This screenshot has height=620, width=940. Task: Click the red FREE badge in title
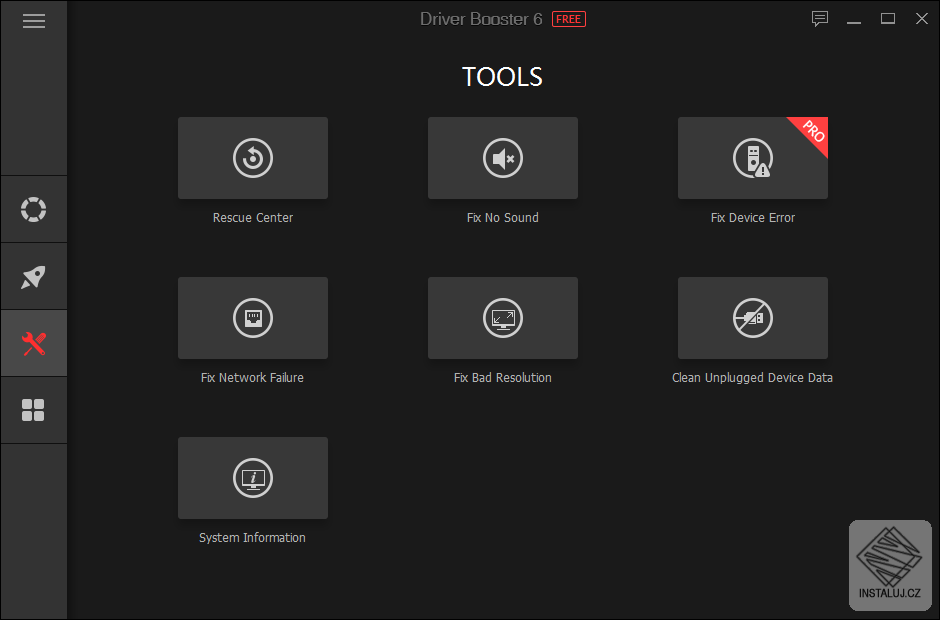[x=569, y=19]
